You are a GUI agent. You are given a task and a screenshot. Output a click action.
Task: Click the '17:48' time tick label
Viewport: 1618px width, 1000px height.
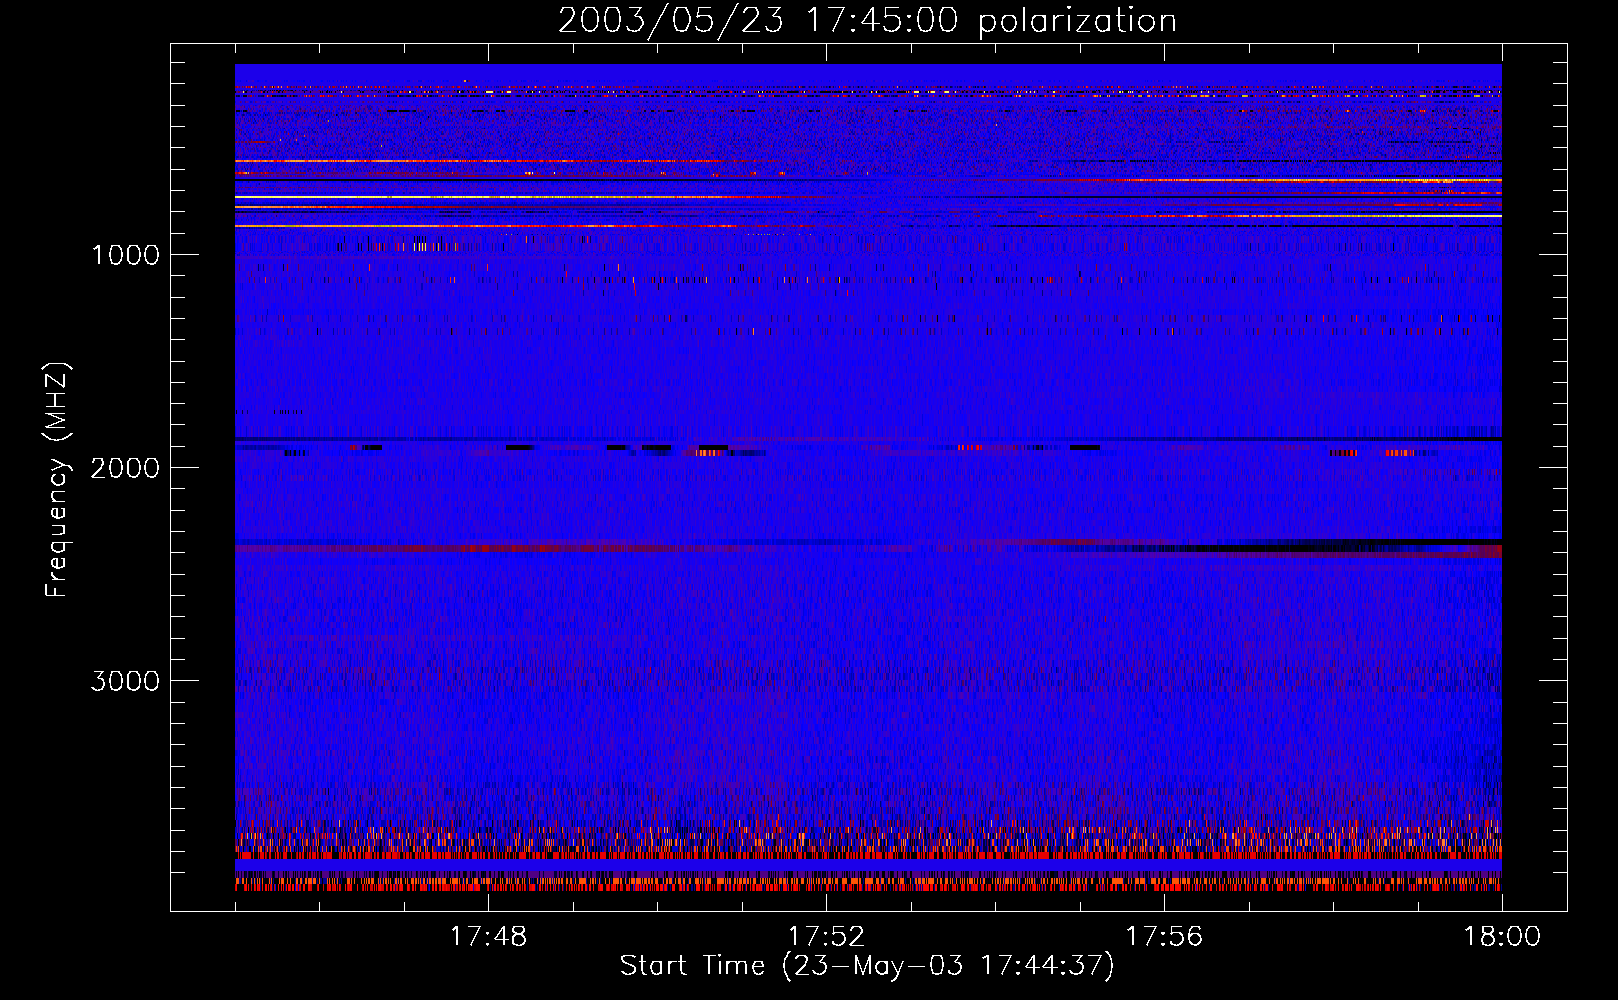(x=488, y=937)
